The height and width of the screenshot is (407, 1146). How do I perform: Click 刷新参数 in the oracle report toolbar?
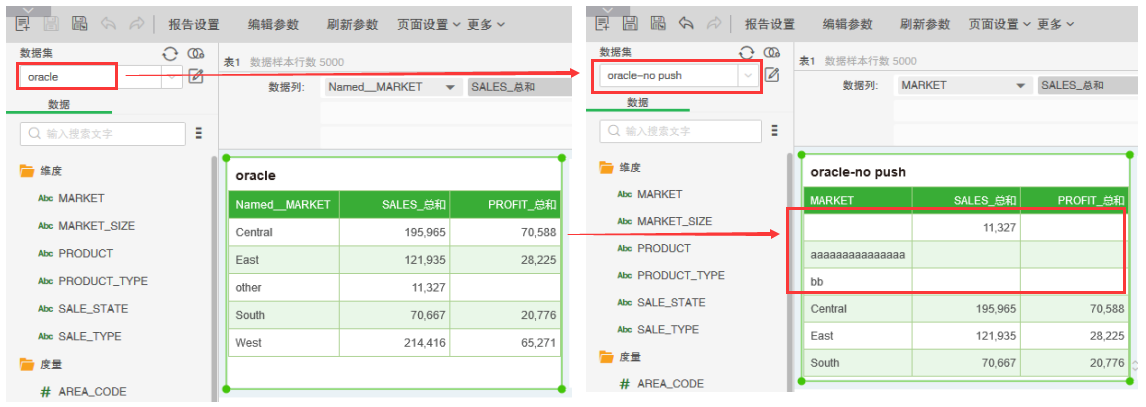click(x=352, y=24)
